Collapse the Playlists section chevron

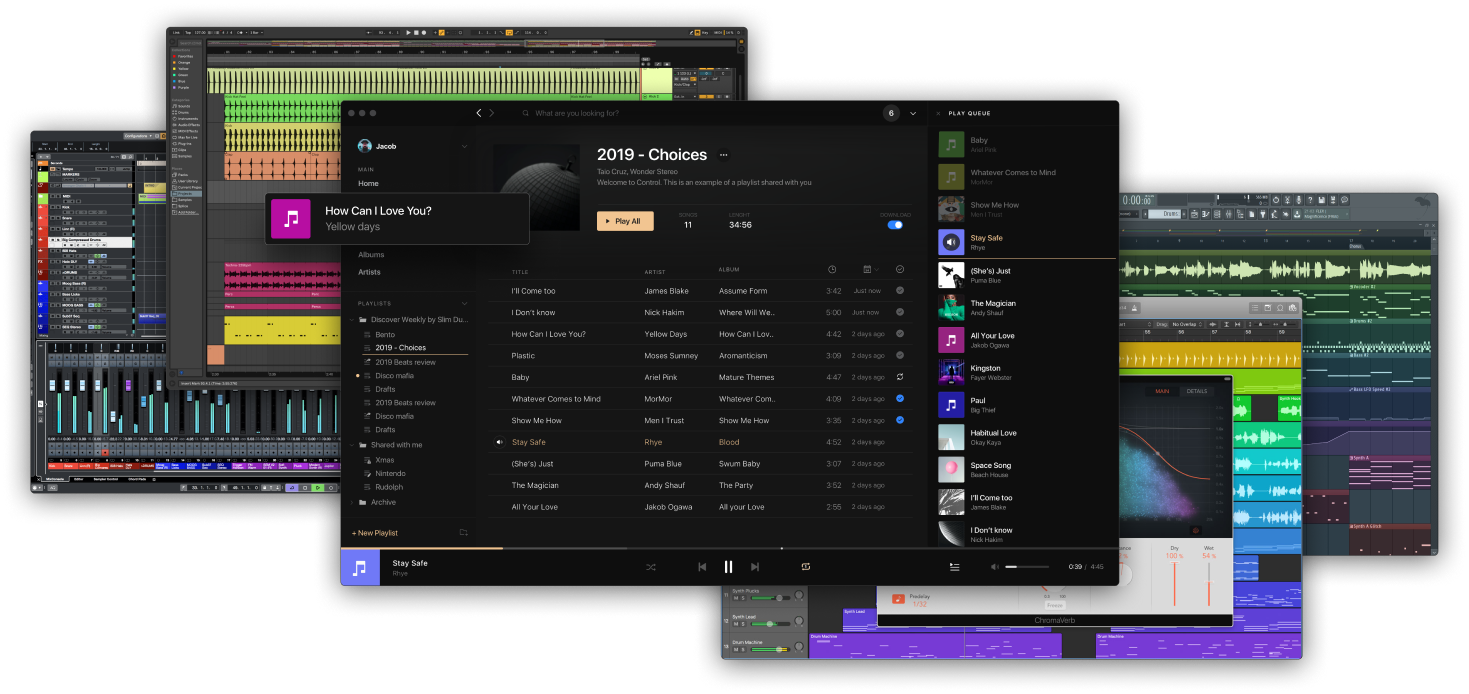pyautogui.click(x=464, y=303)
